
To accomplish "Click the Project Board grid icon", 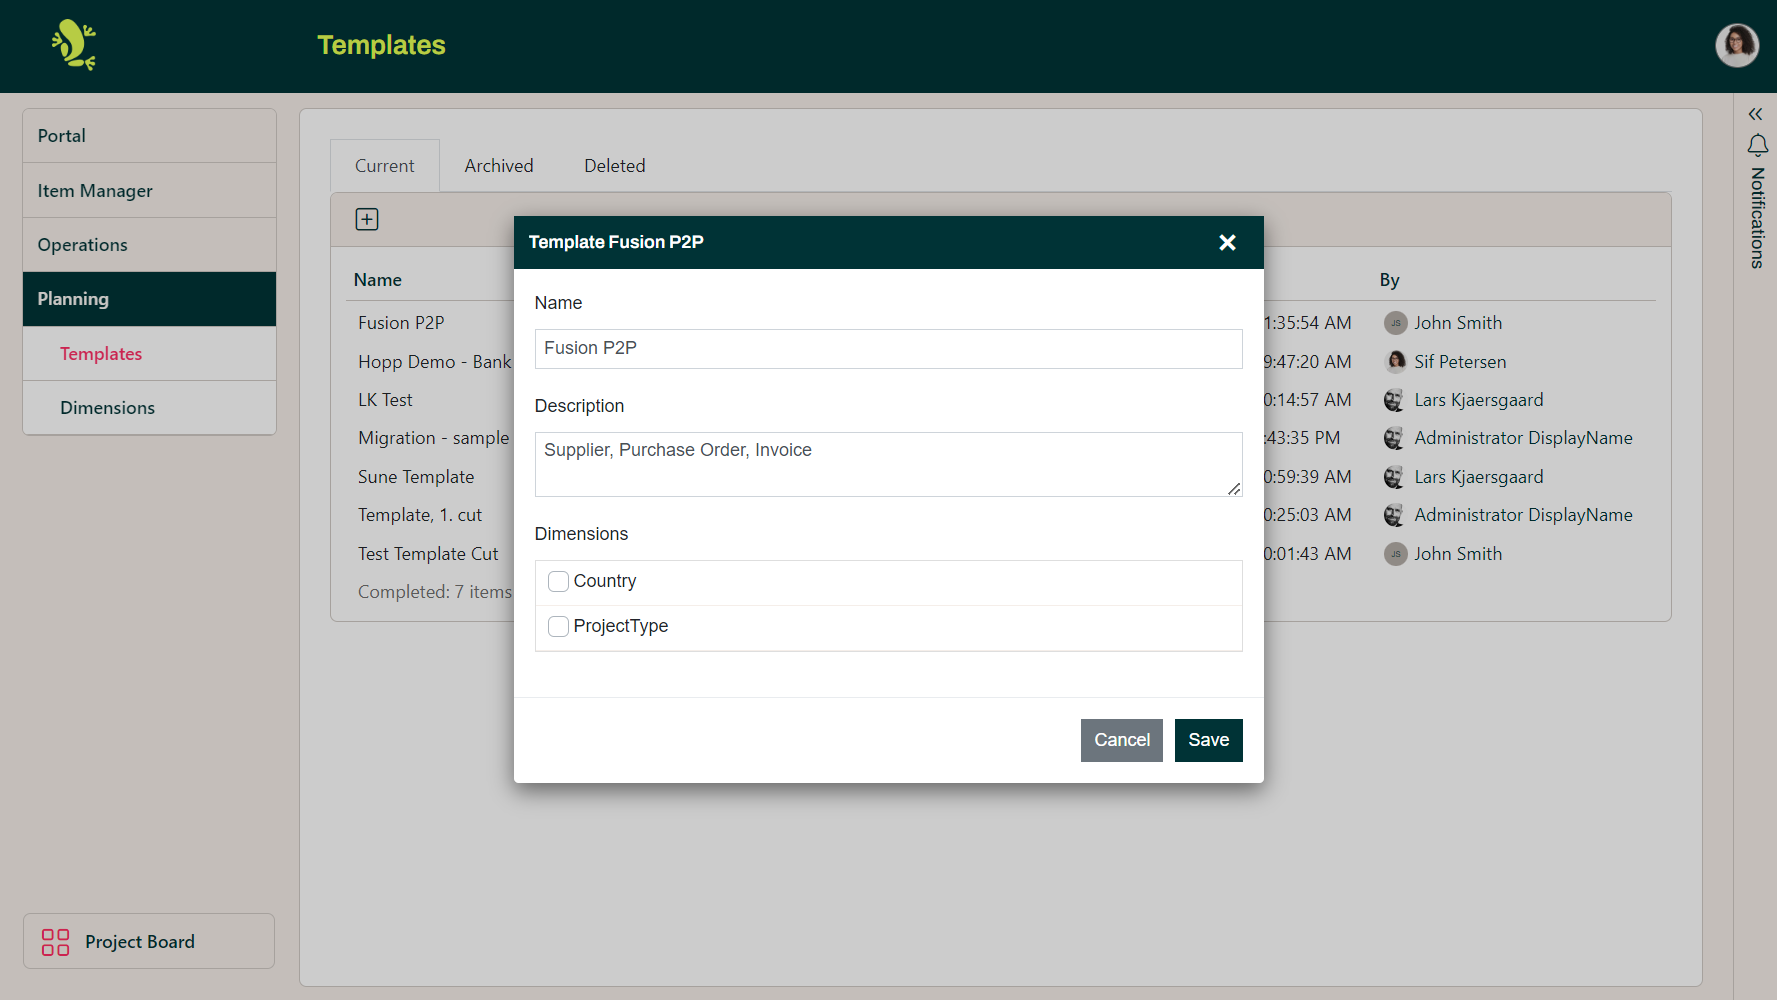I will [55, 941].
